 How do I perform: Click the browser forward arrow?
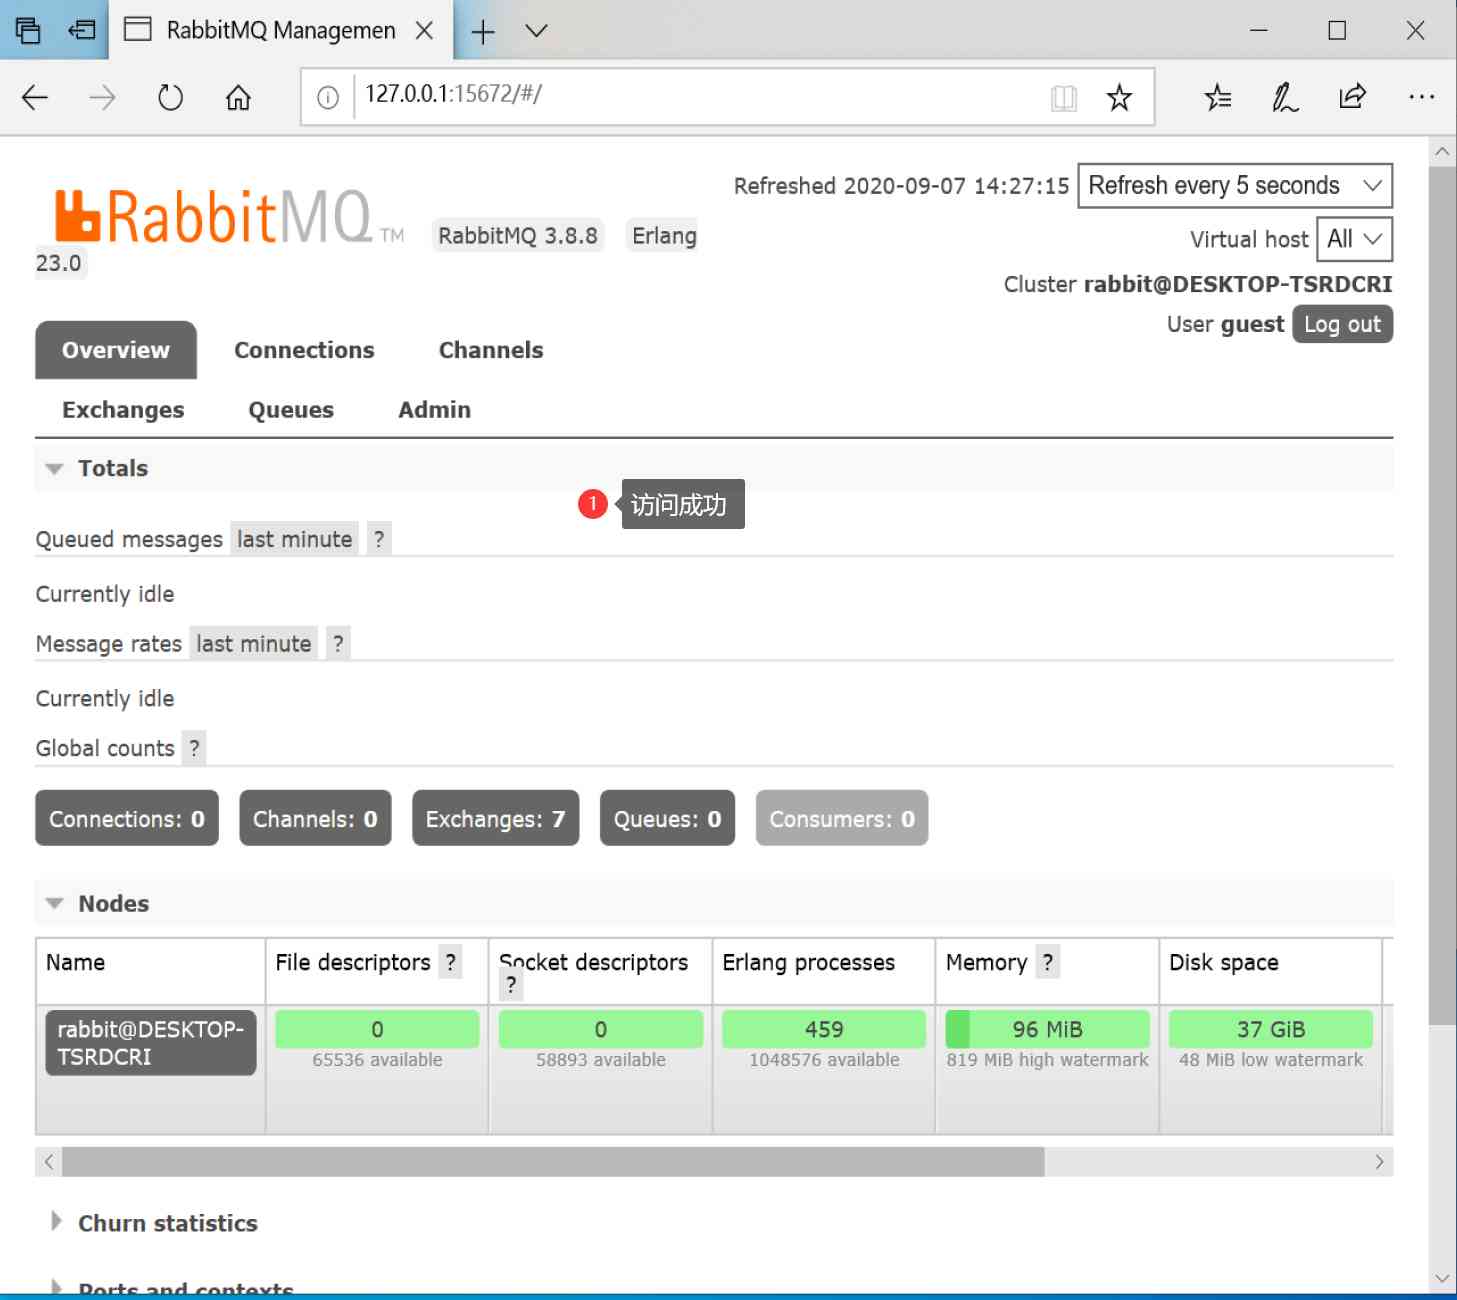tap(102, 97)
